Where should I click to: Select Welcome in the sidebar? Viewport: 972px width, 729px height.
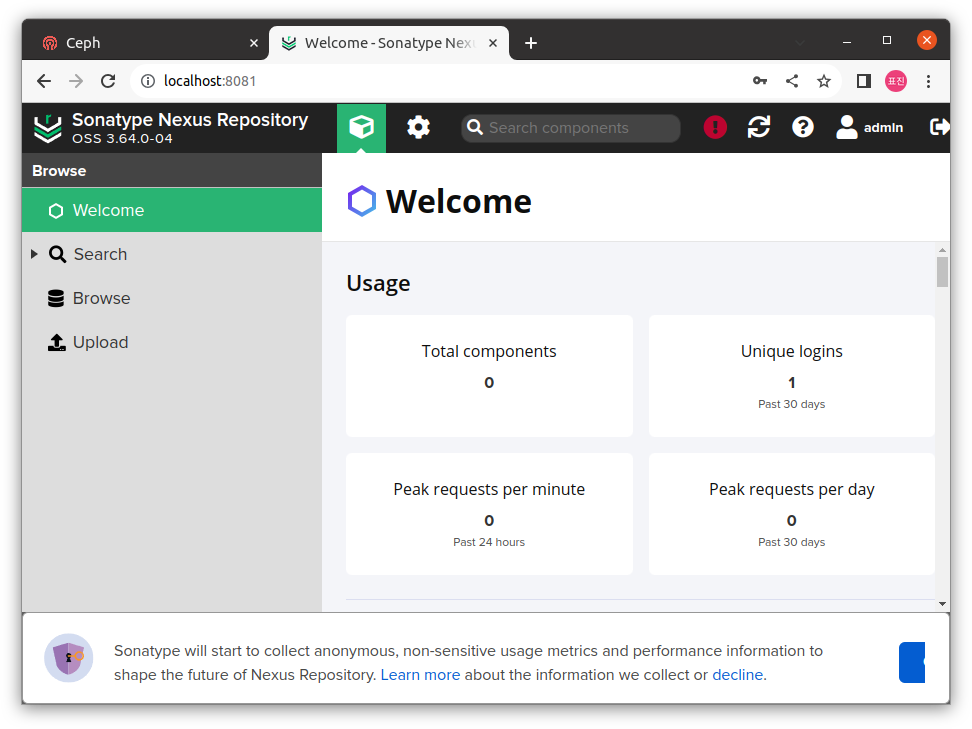click(x=172, y=210)
